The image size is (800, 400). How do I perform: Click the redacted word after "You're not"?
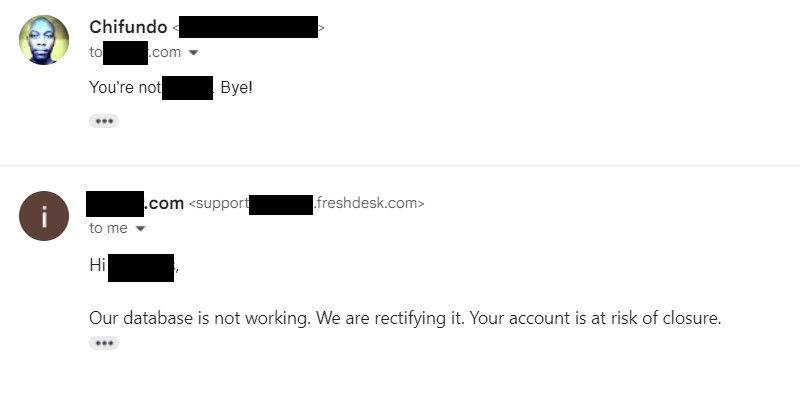pyautogui.click(x=187, y=87)
